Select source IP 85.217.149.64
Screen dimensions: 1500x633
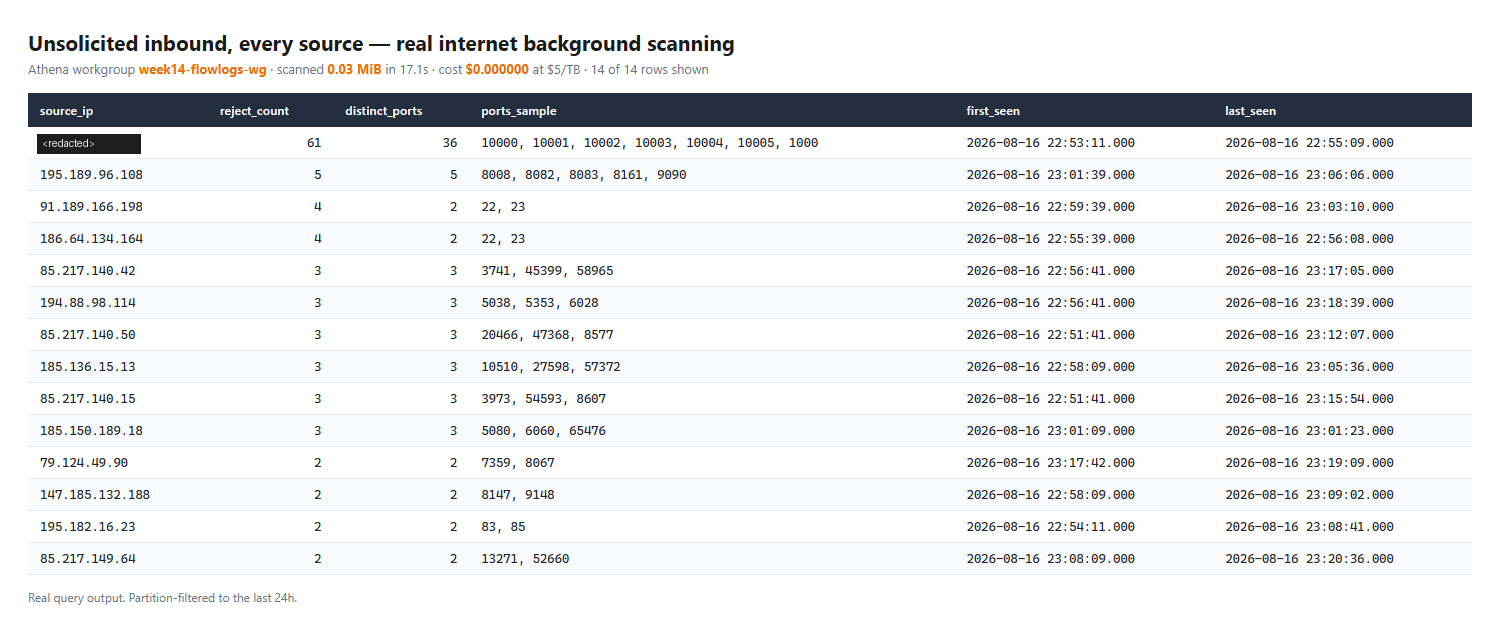tap(88, 559)
